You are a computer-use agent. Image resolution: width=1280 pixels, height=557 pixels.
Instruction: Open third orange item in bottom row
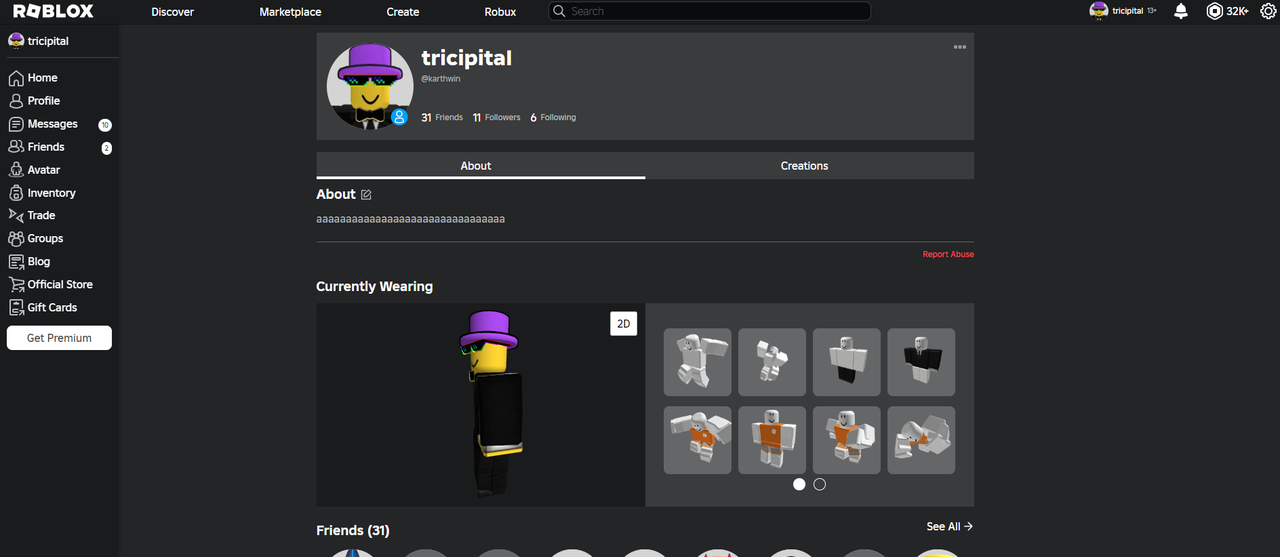coord(847,440)
